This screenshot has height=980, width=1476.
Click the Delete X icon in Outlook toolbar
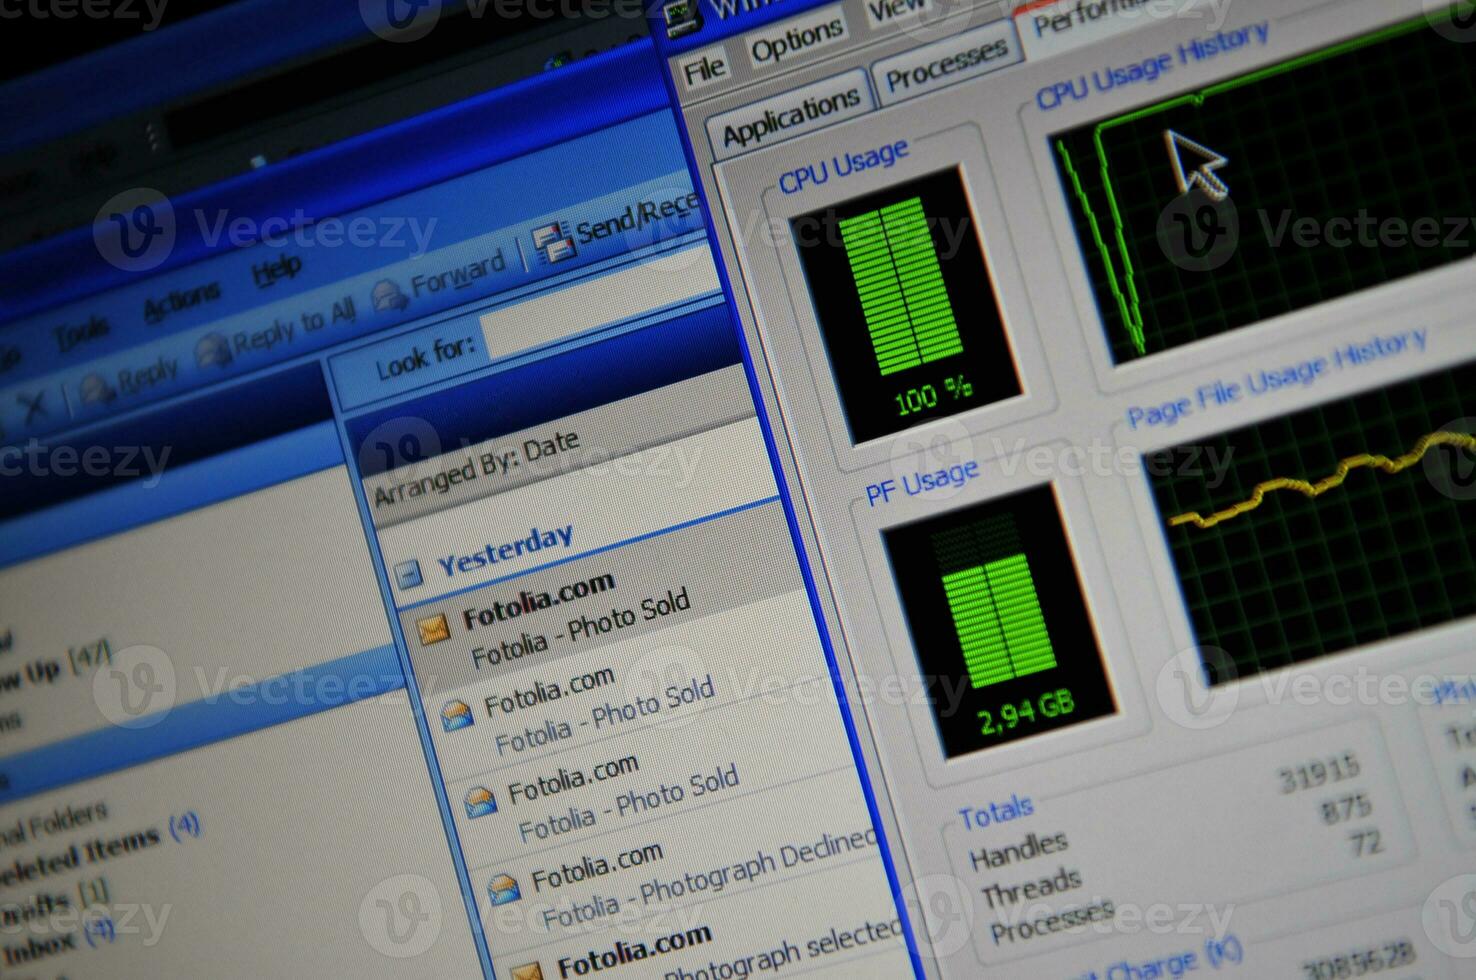[32, 406]
